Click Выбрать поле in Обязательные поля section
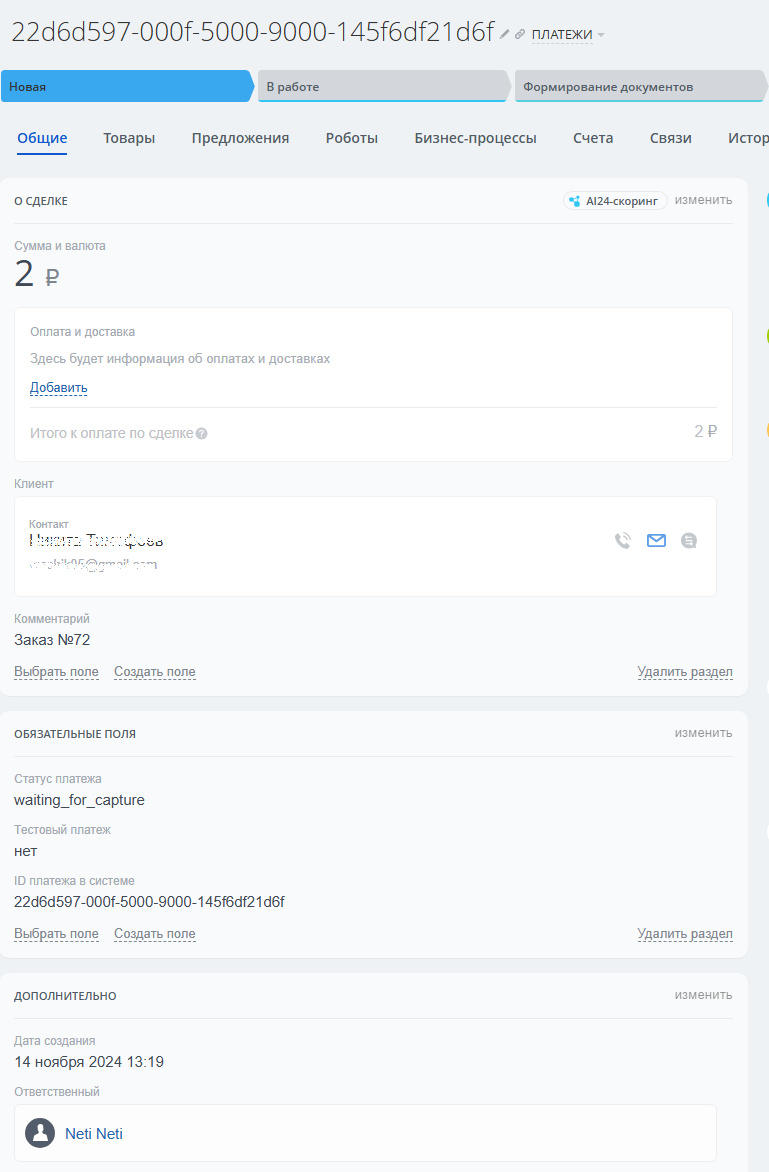Viewport: 769px width, 1172px height. 56,934
